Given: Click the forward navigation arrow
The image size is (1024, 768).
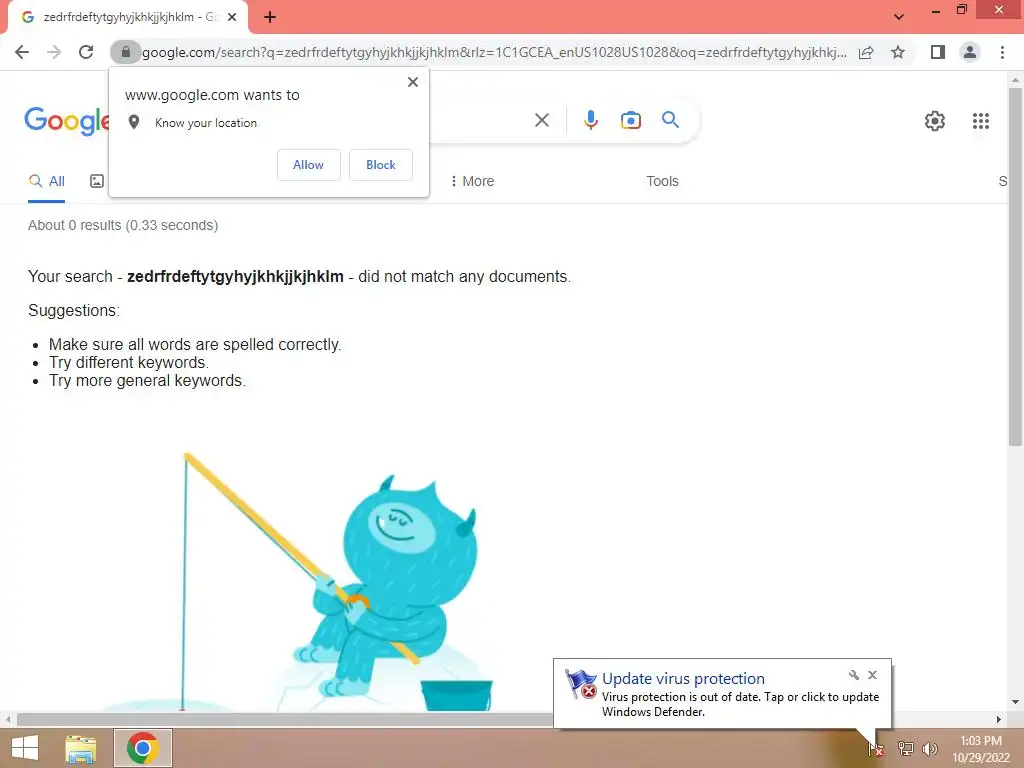Looking at the screenshot, I should pos(54,52).
